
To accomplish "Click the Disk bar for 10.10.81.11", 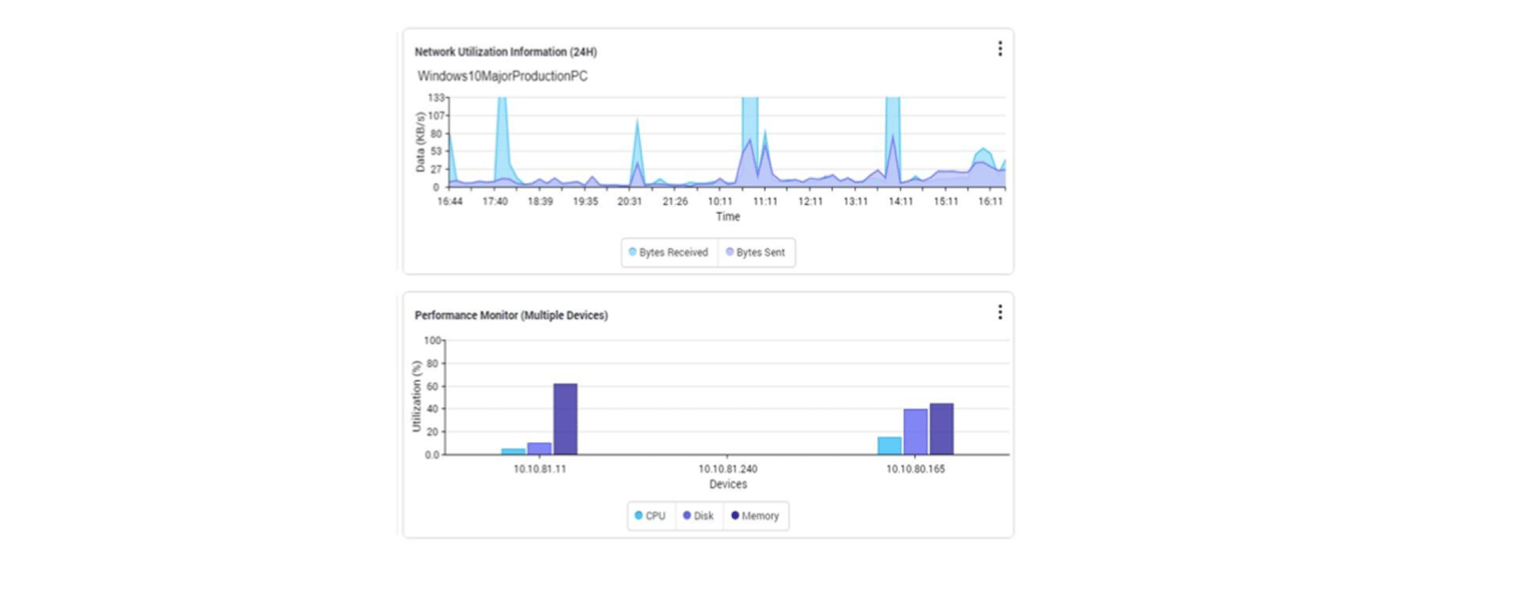I will click(x=539, y=449).
